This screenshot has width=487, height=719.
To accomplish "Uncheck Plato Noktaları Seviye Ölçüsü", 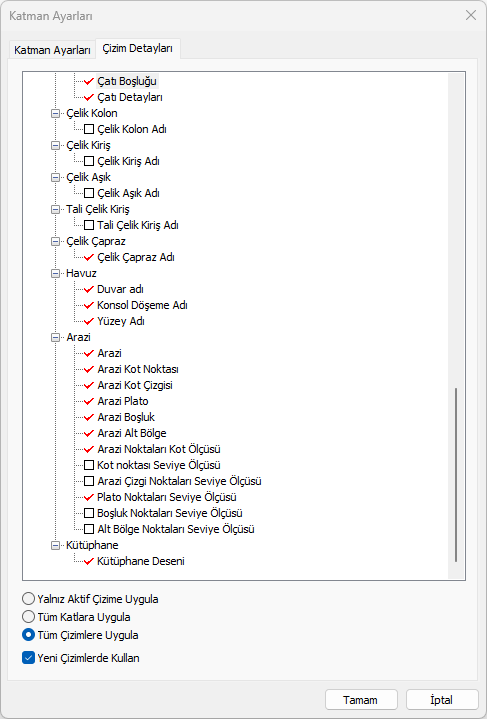I will click(89, 498).
